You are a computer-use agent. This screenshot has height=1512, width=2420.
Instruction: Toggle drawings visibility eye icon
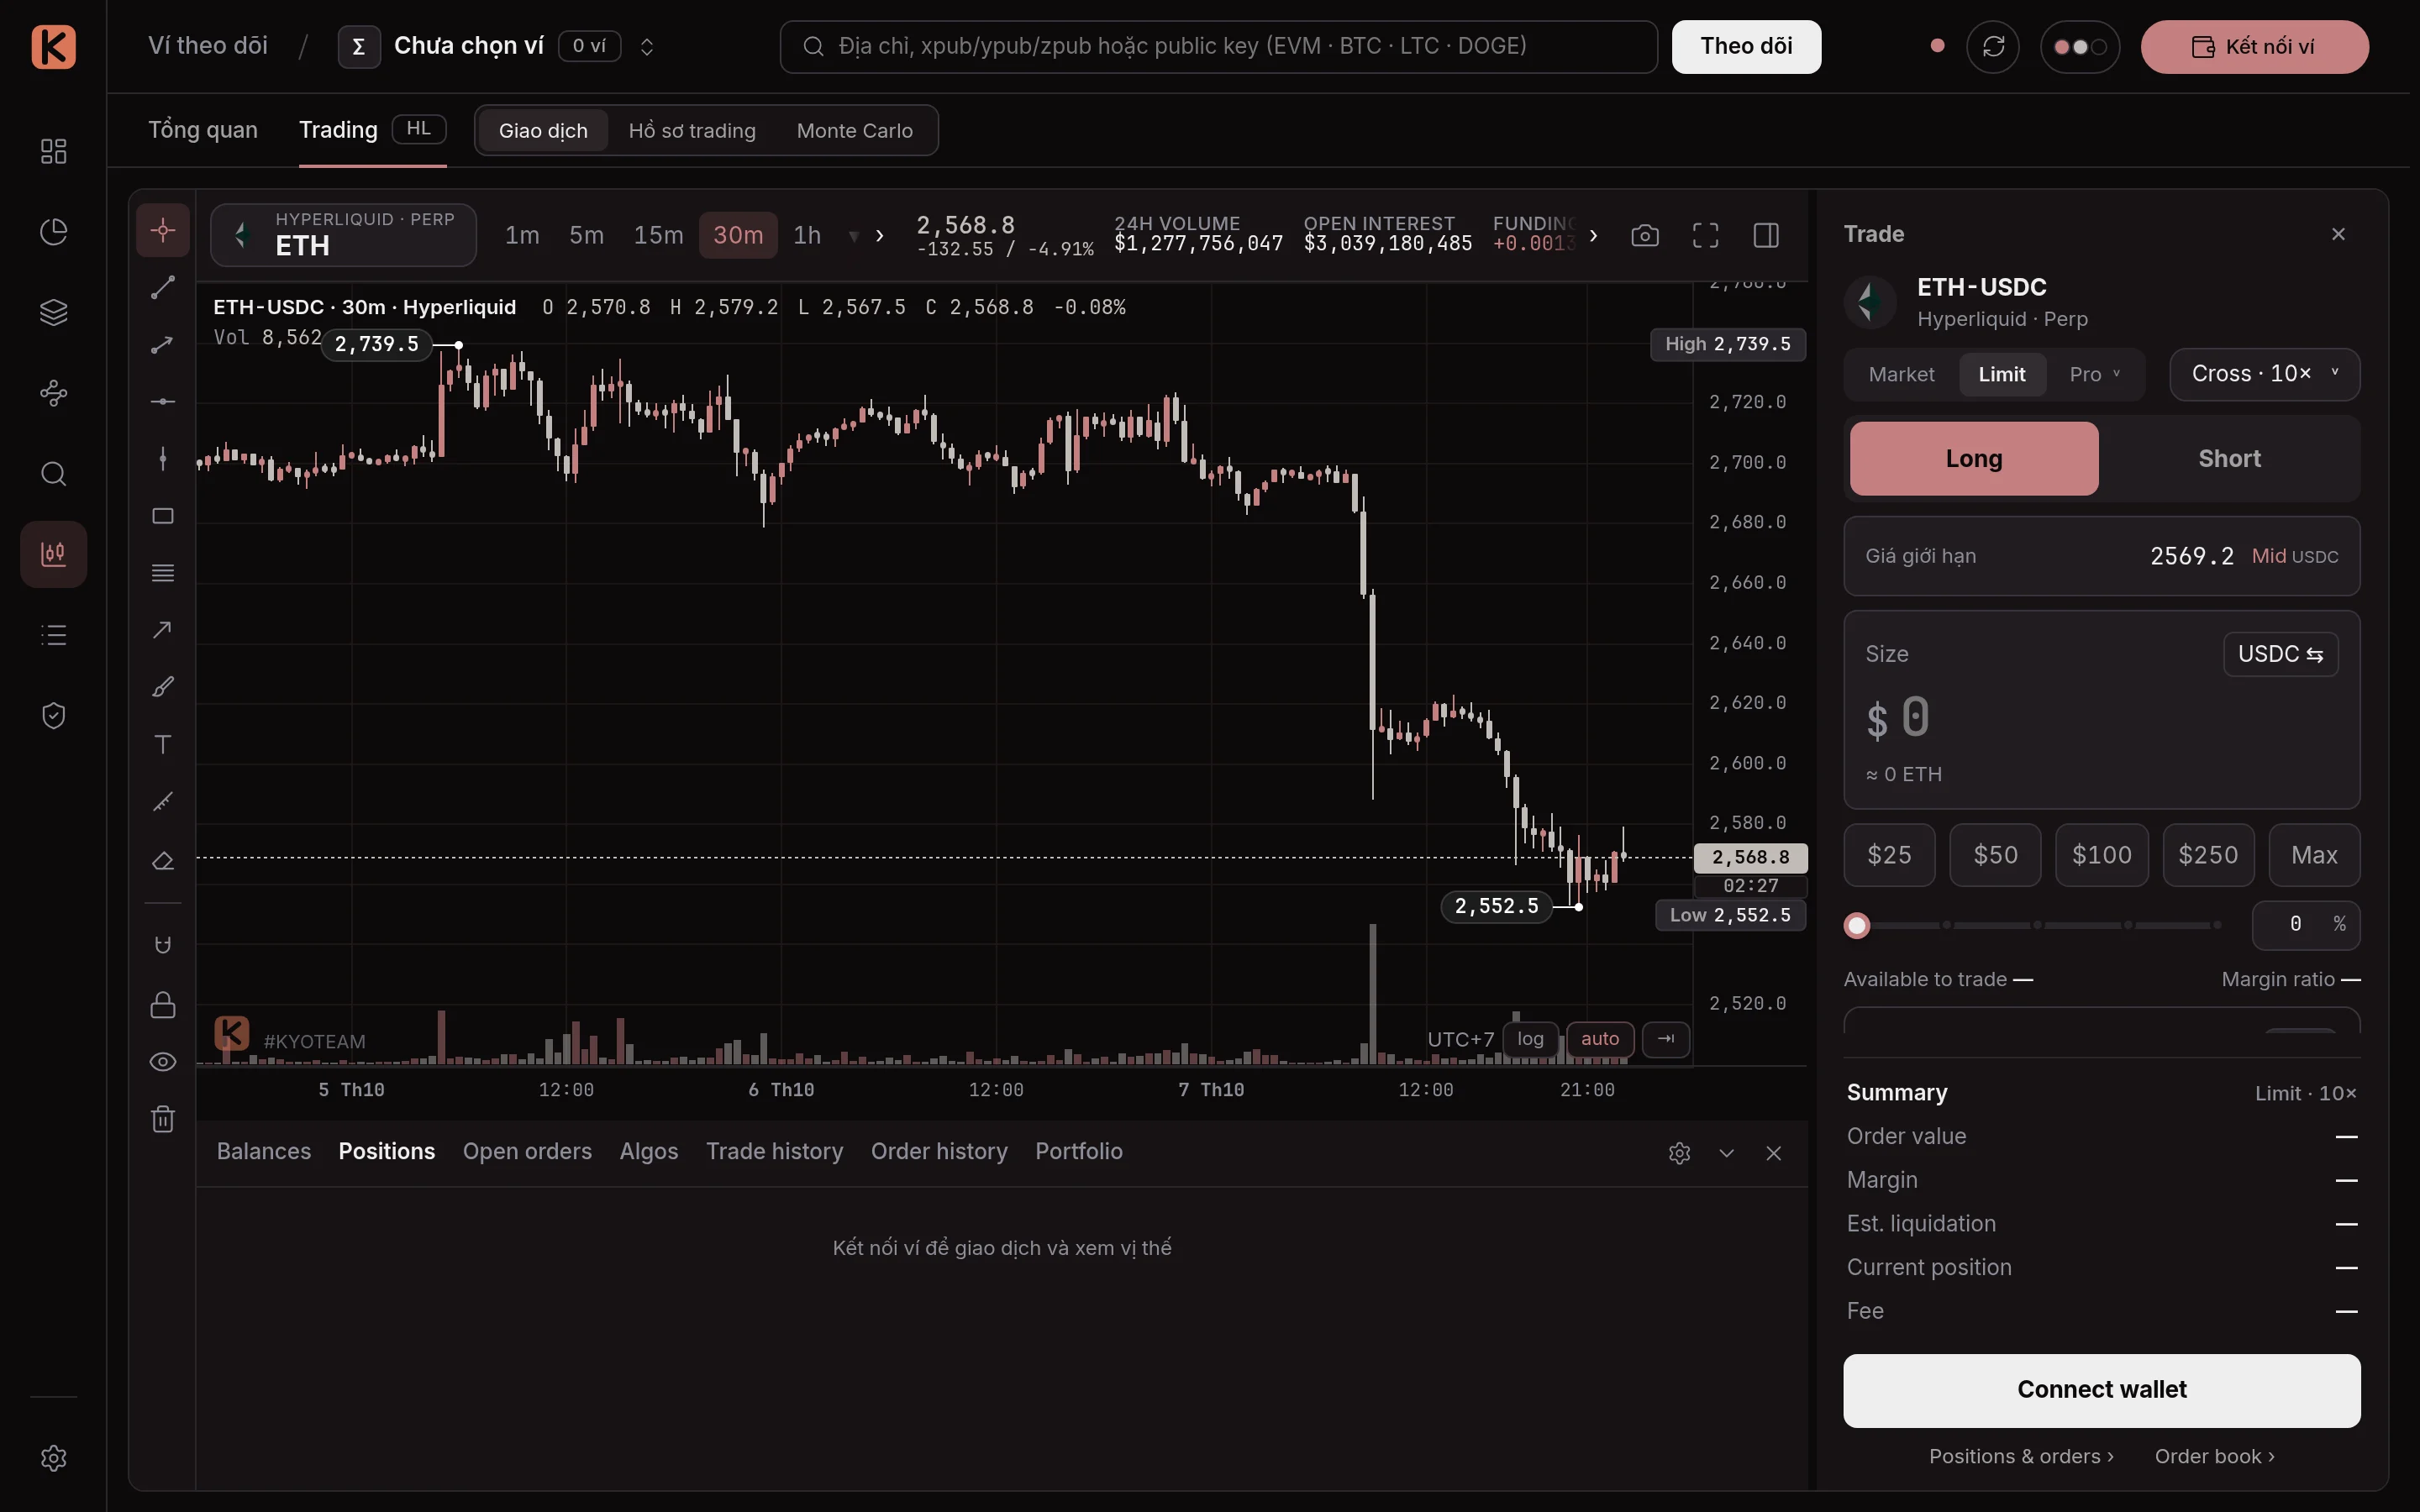tap(163, 1062)
